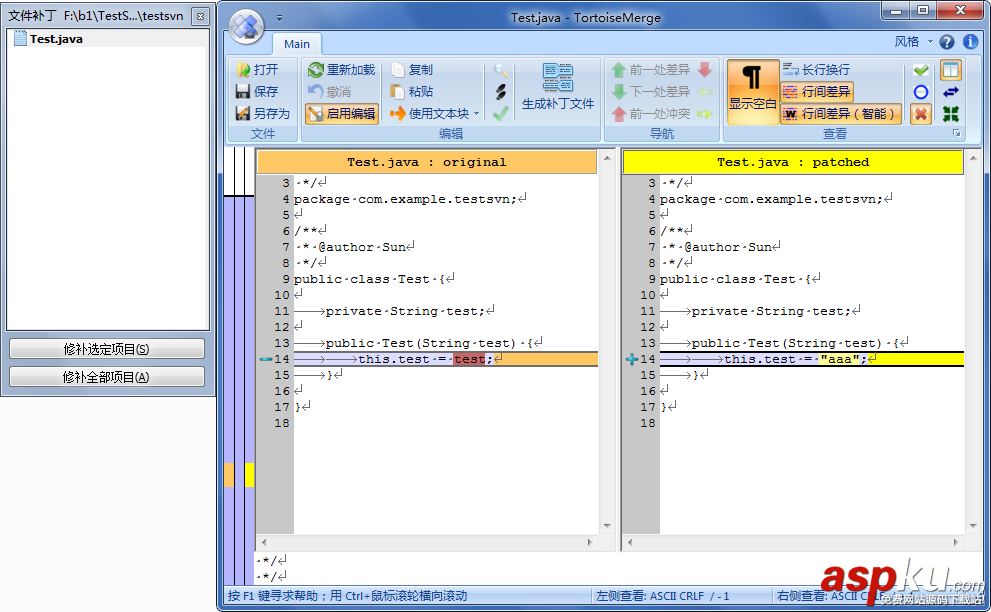Click the green collapse arrows icon
This screenshot has height=612, width=991.
(x=951, y=114)
